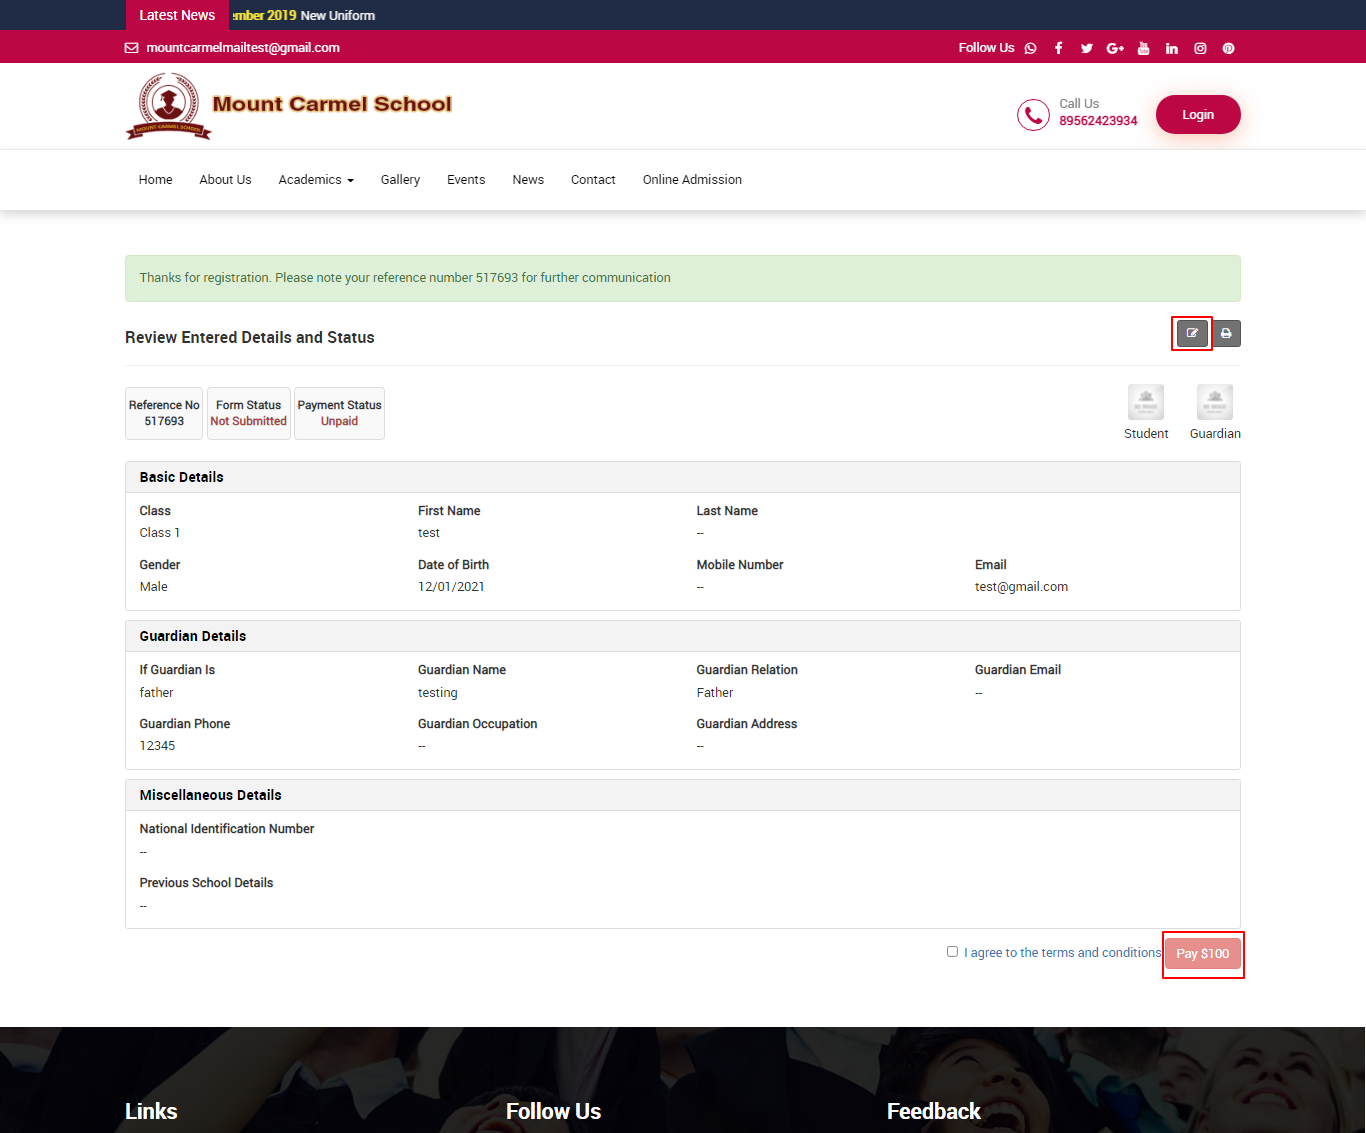Open the YouTube social icon
This screenshot has width=1366, height=1133.
click(1143, 48)
